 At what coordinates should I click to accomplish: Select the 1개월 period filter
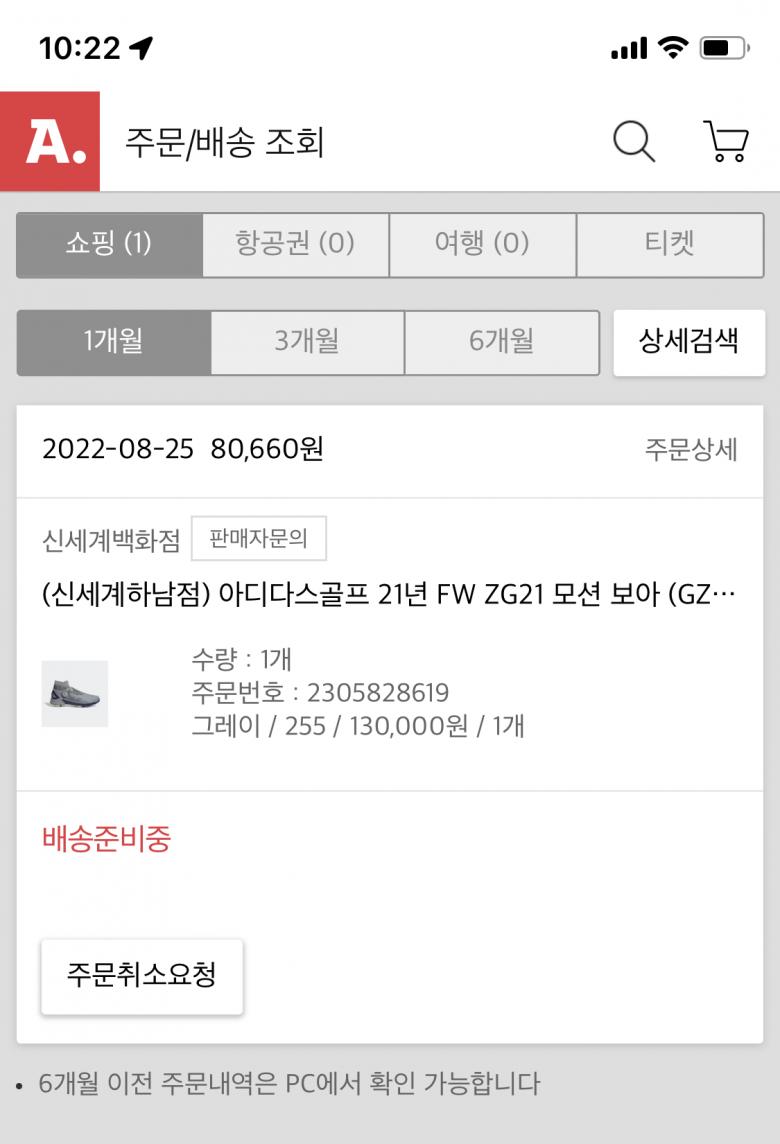point(113,342)
